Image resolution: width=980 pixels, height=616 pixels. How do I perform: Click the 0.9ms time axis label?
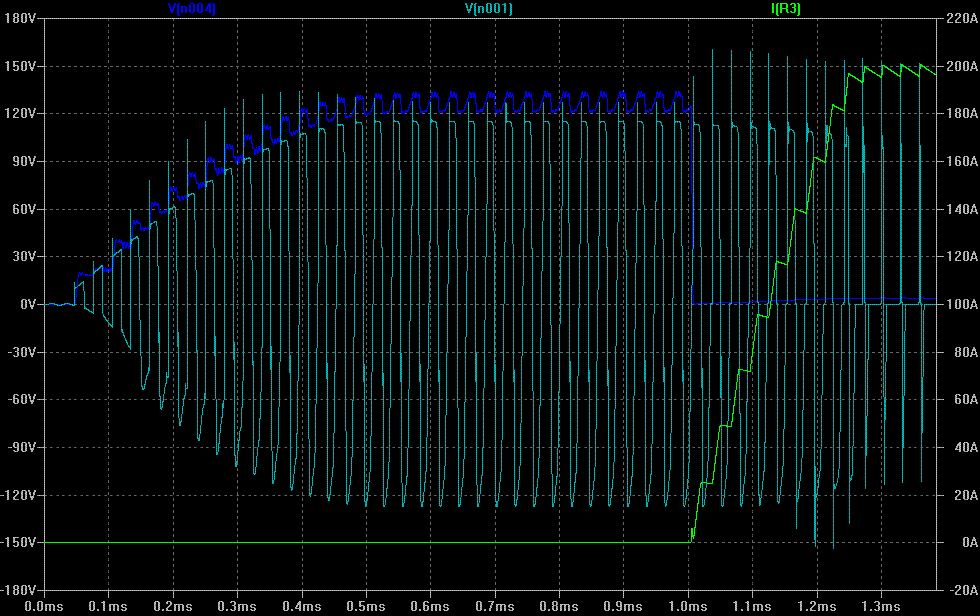click(623, 607)
